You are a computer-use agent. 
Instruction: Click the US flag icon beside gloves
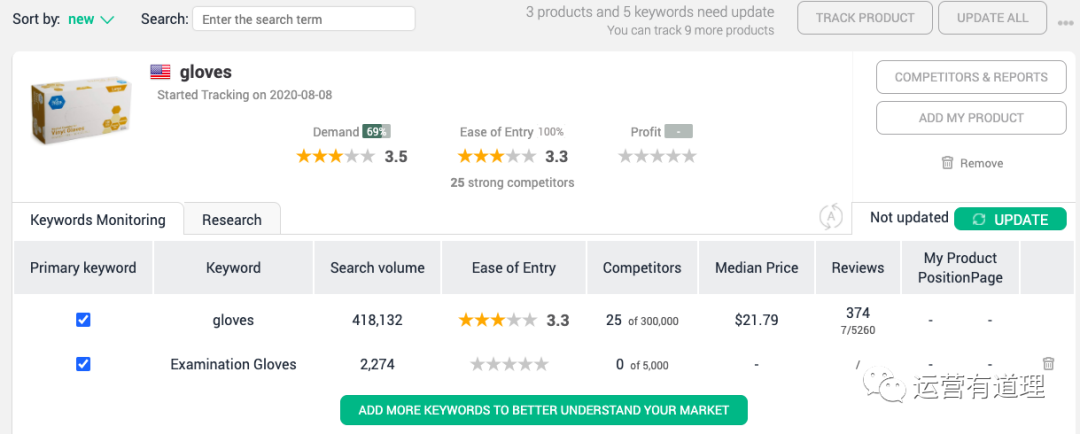(x=160, y=72)
